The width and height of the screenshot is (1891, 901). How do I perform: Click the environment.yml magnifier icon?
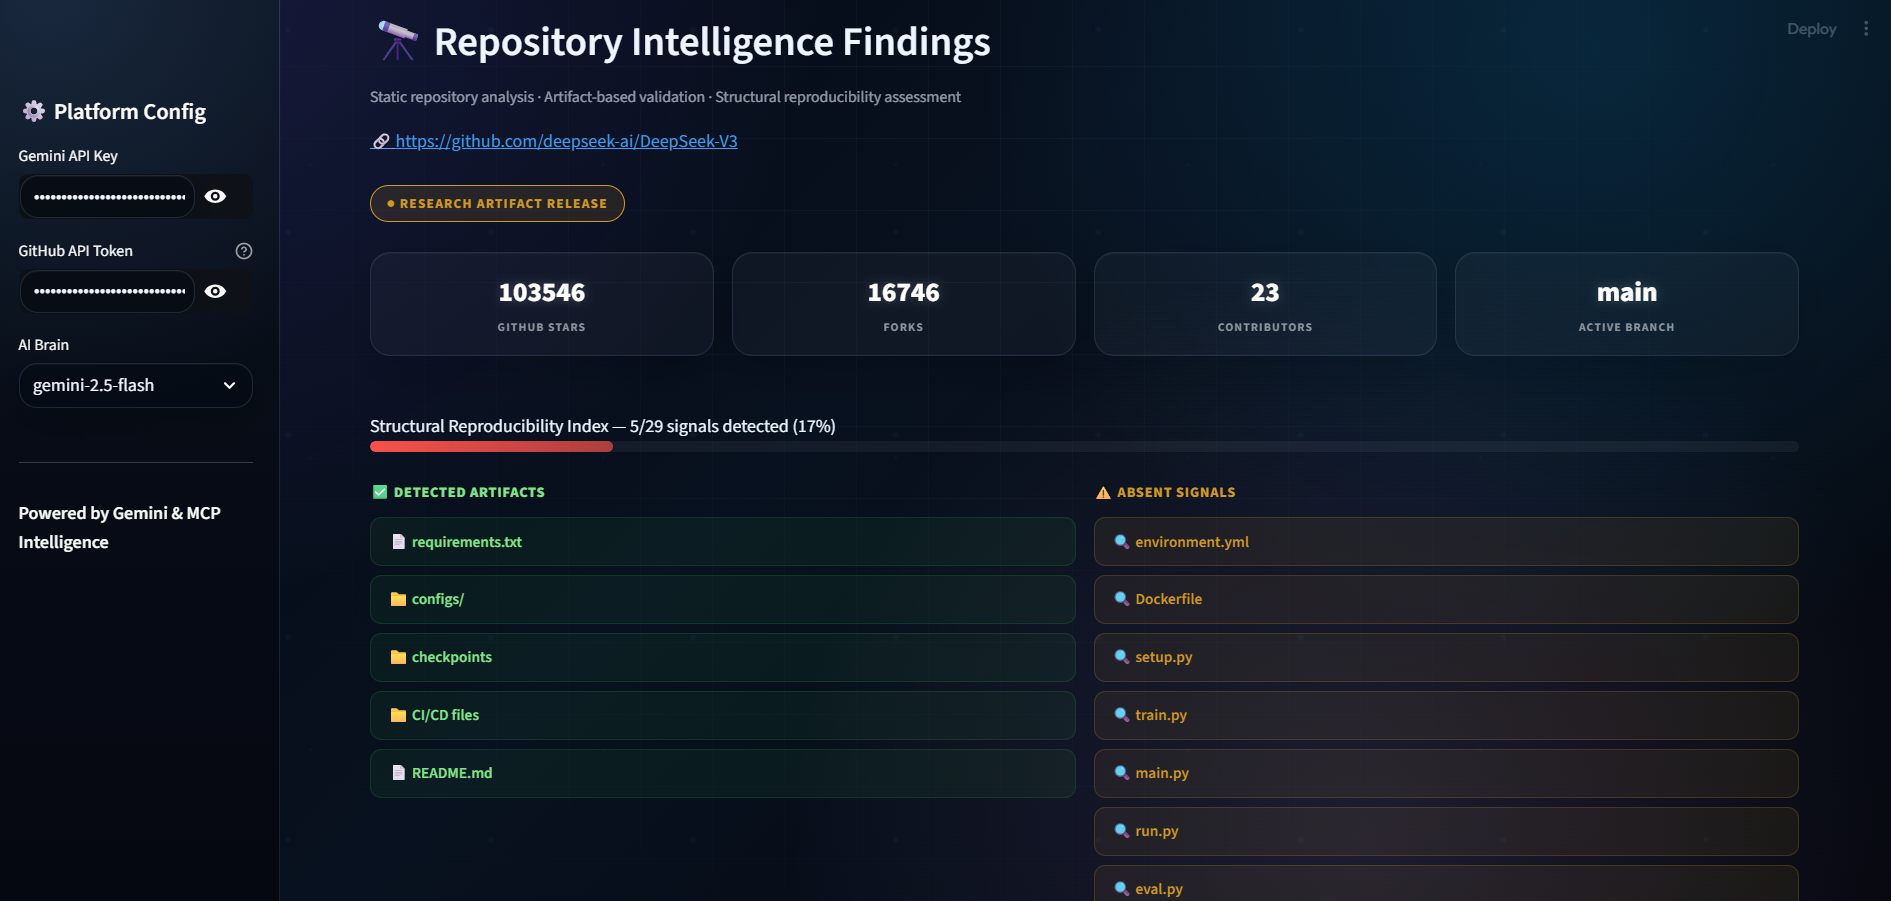(x=1122, y=542)
